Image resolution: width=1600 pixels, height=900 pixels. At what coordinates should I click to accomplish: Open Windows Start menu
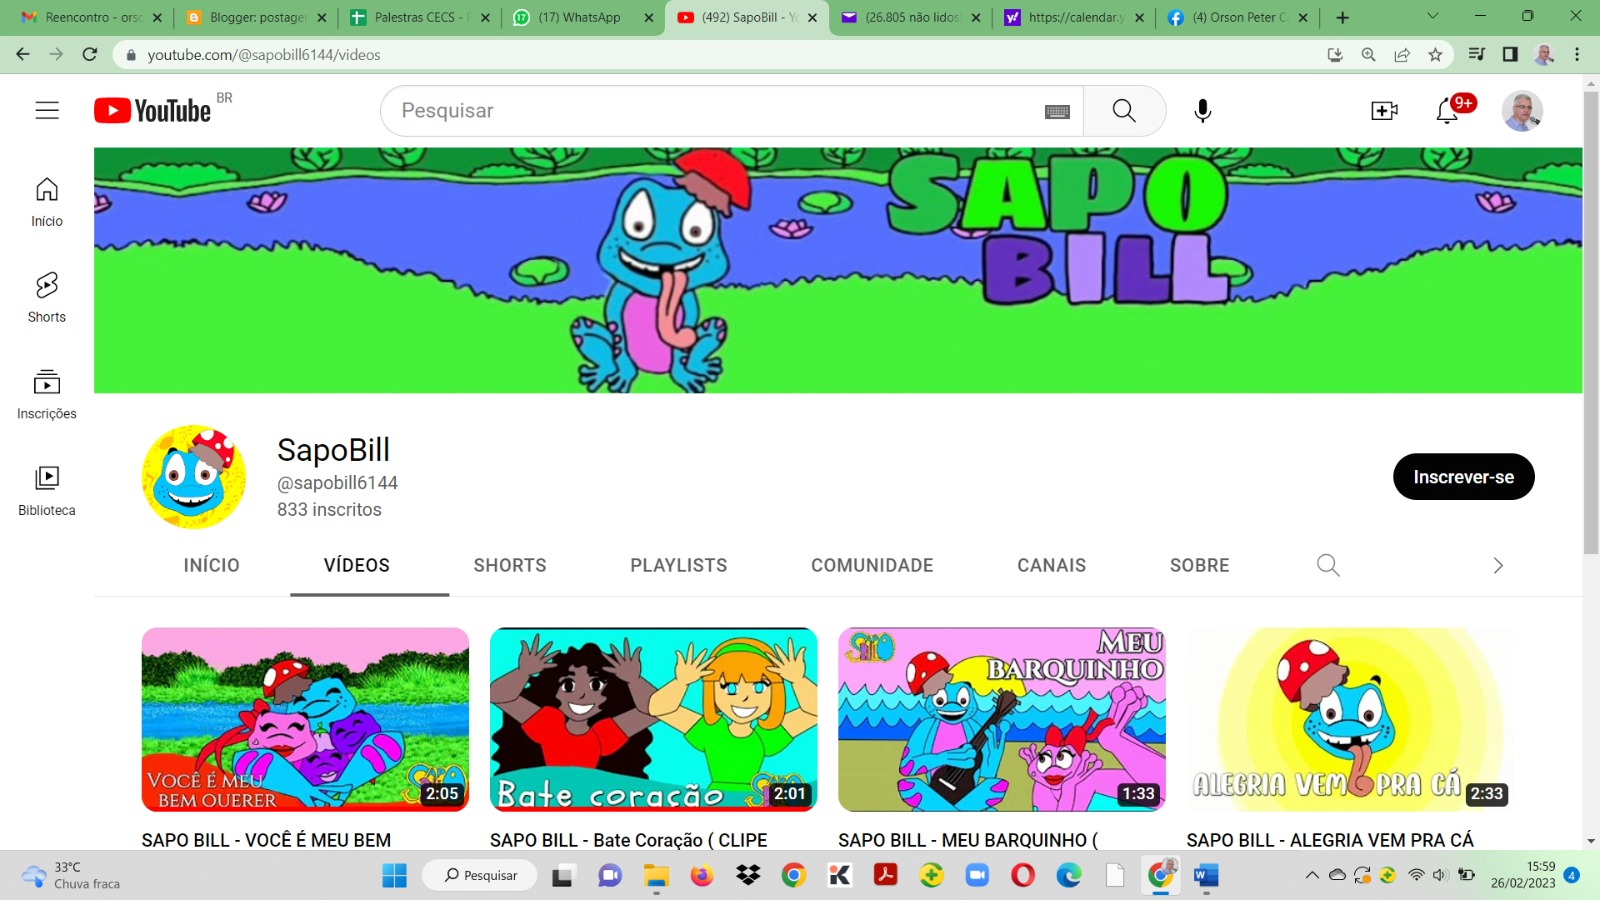coord(395,876)
